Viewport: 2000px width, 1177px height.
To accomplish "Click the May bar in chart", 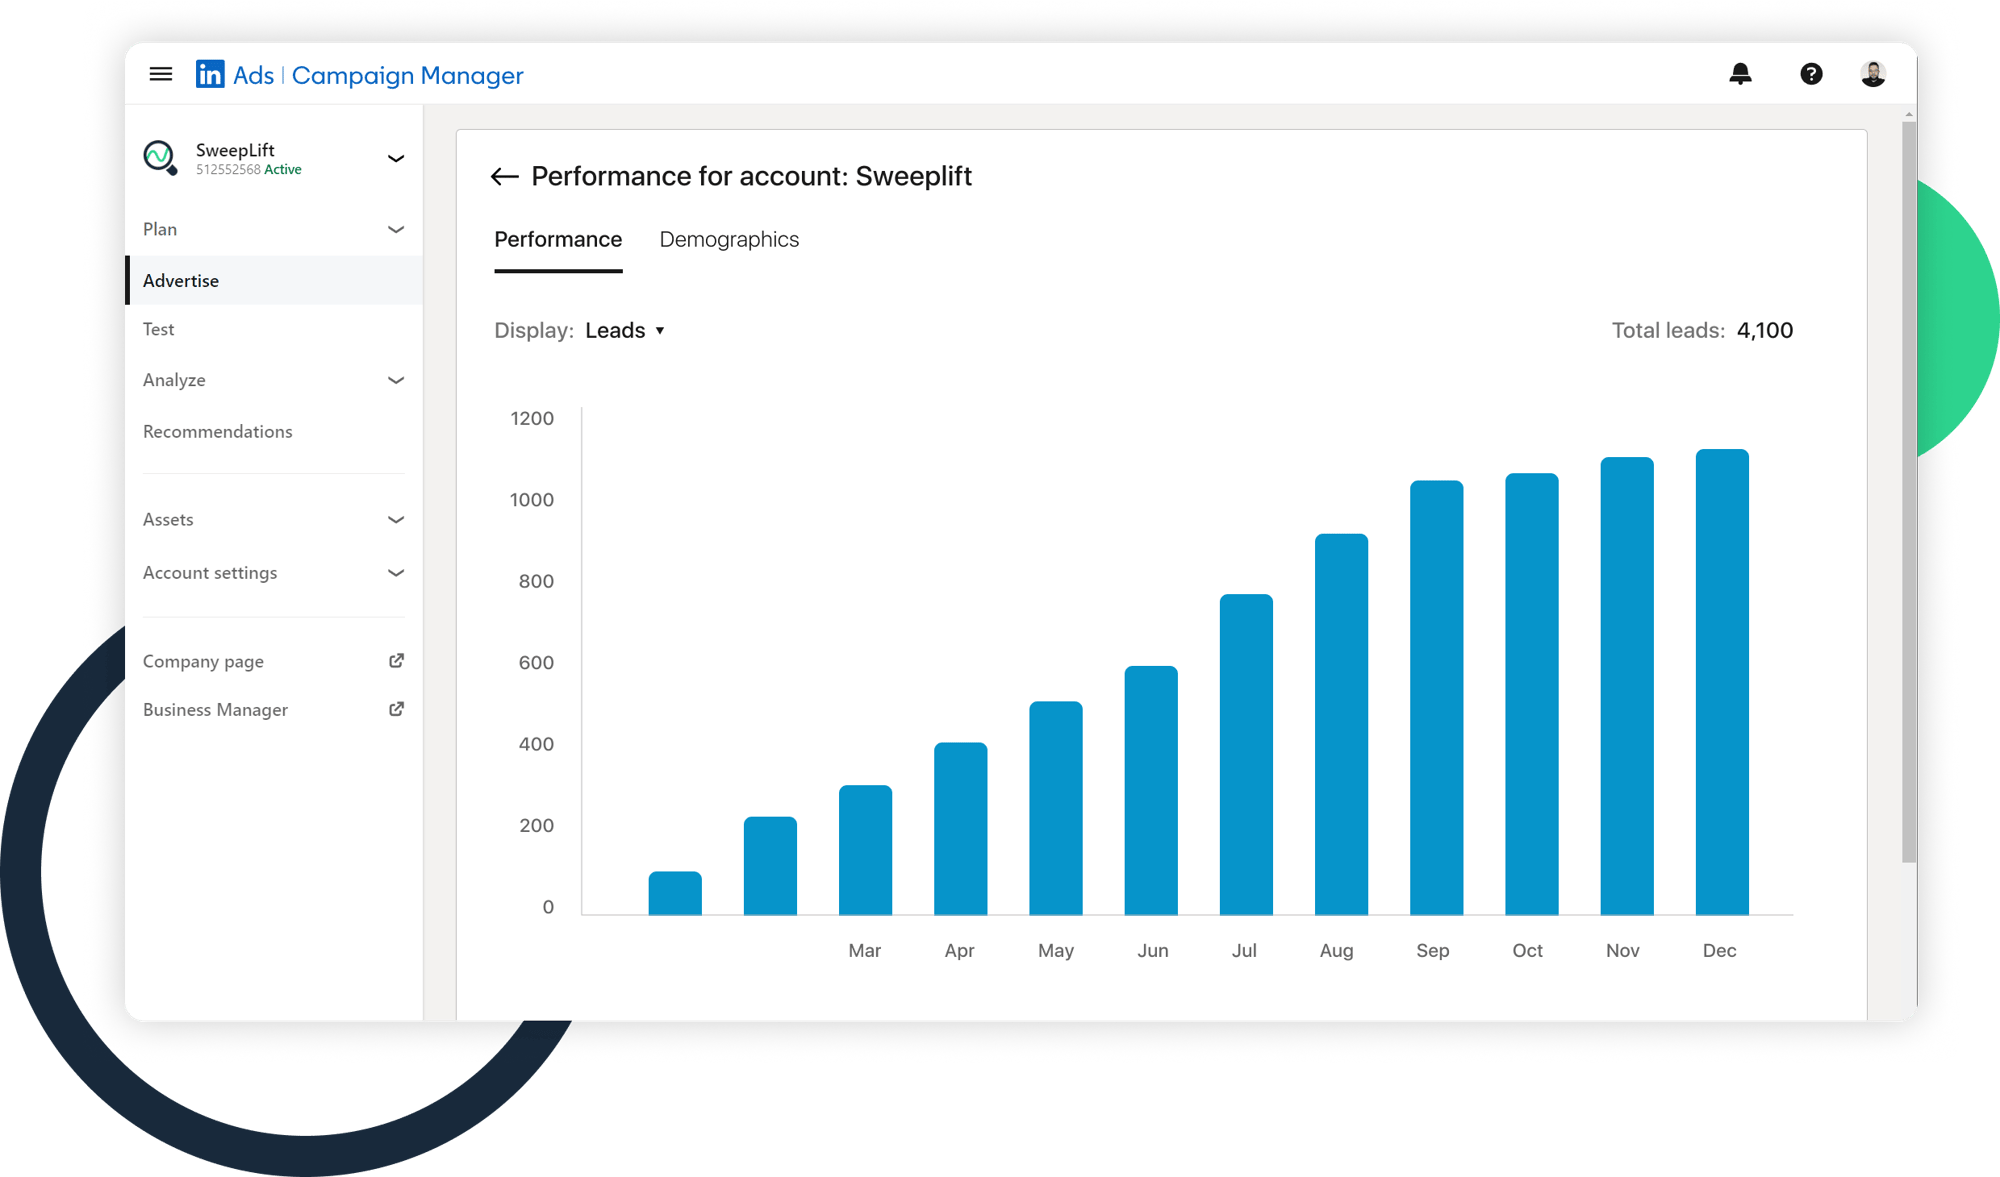I will click(1056, 808).
